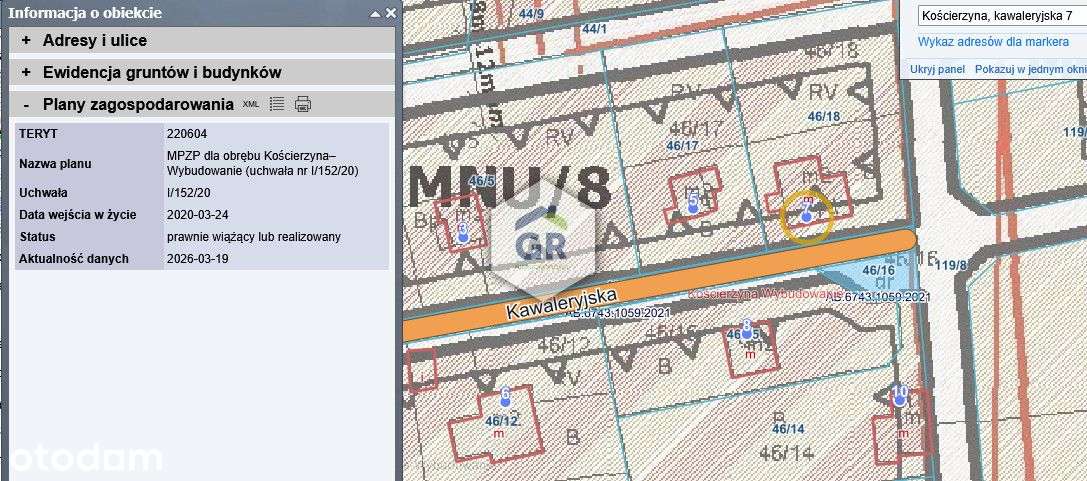The height and width of the screenshot is (481, 1087).
Task: Click the date 2020-03-24 value
Action: 196,215
